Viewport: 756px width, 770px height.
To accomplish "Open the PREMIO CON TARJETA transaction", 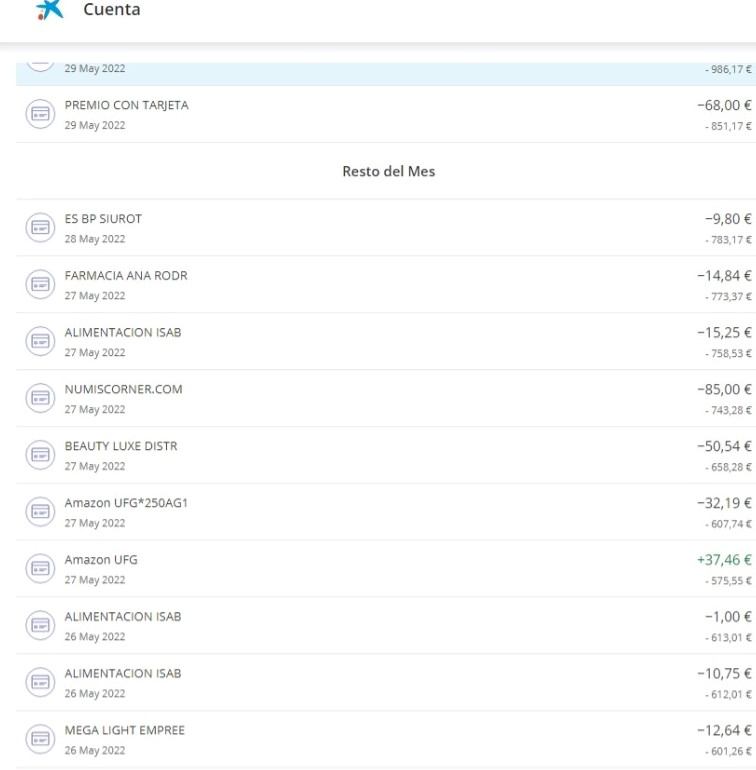I will point(126,105).
